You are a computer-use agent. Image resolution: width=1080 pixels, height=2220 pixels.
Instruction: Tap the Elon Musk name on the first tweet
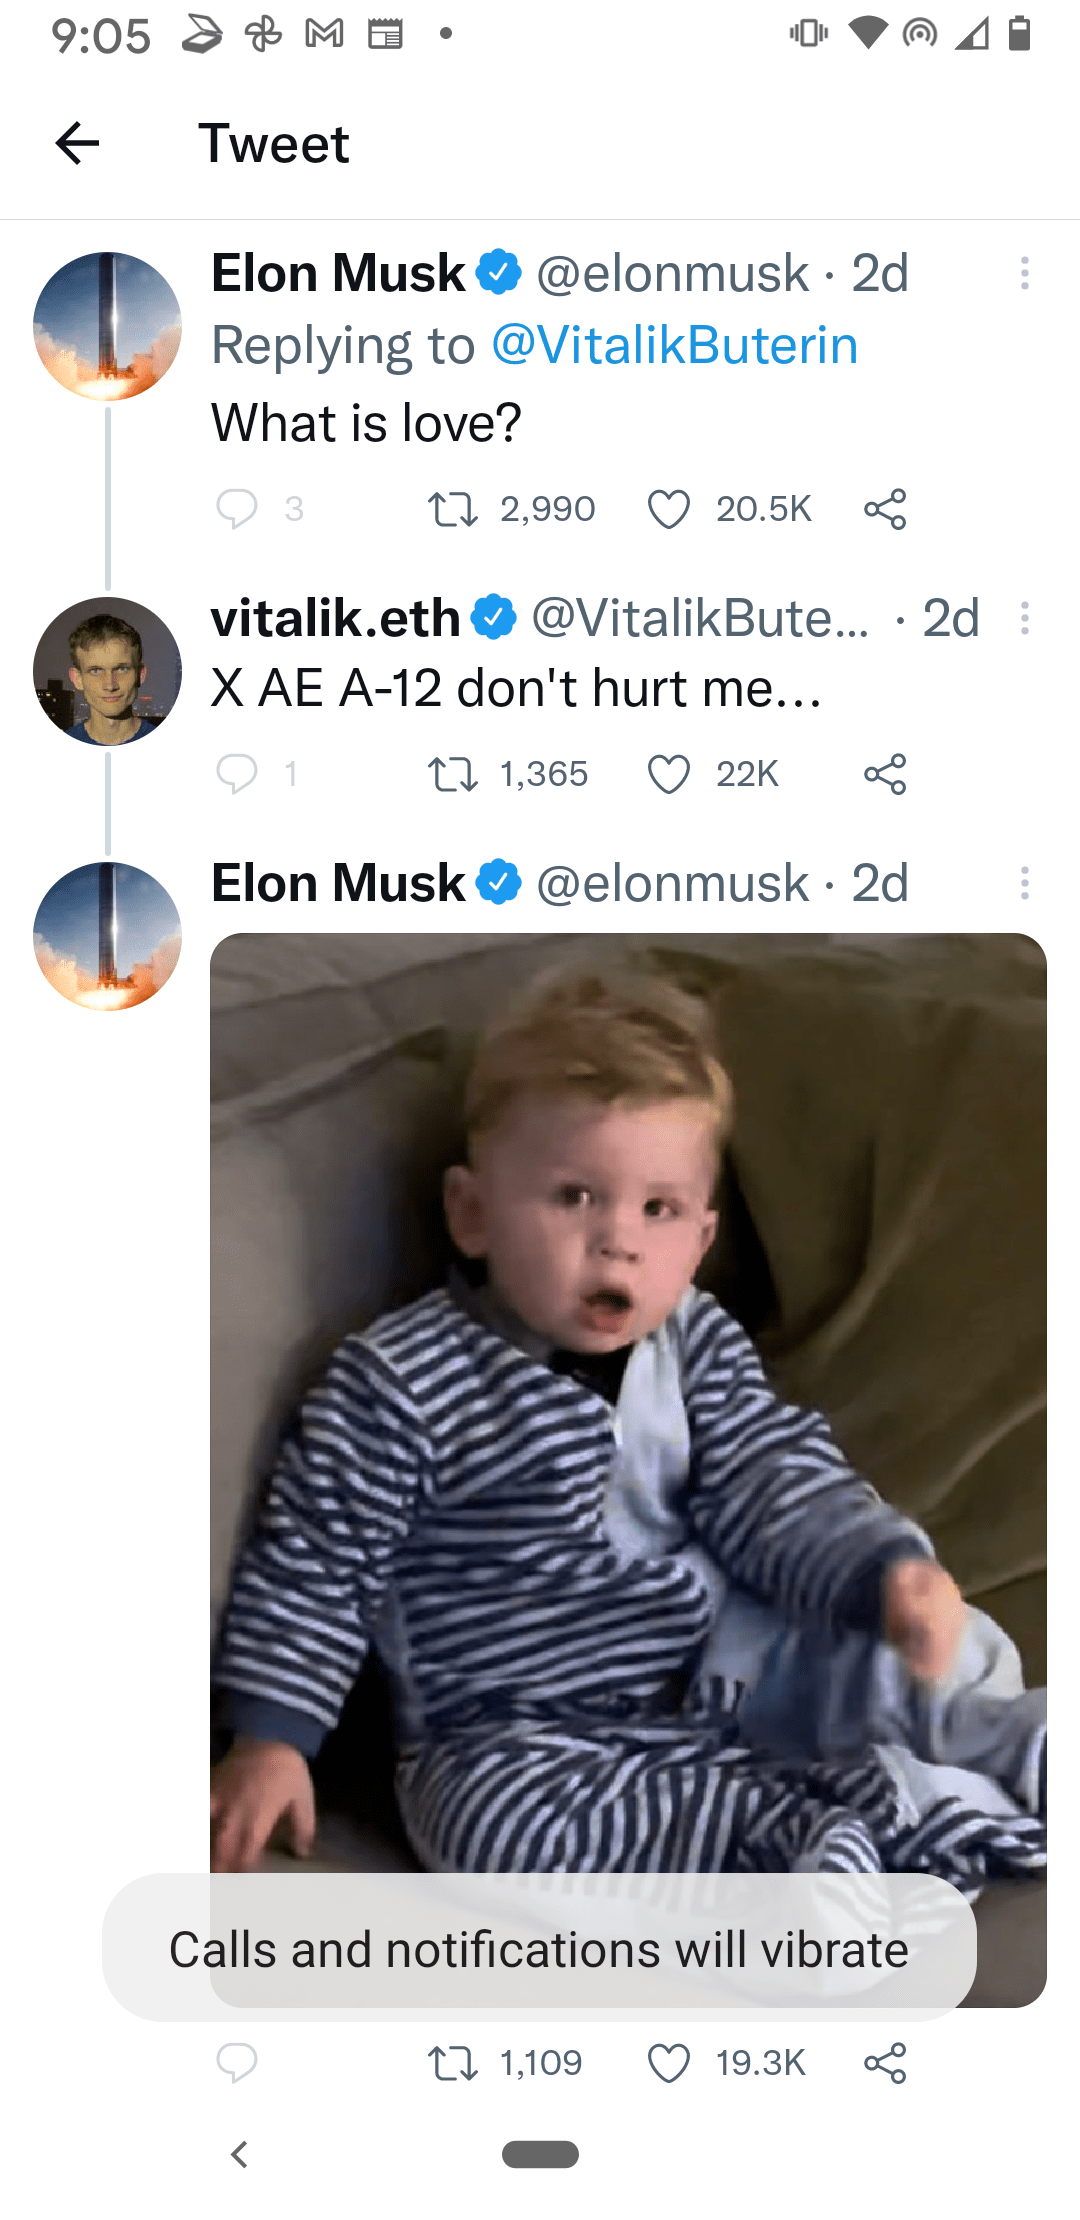click(x=338, y=273)
